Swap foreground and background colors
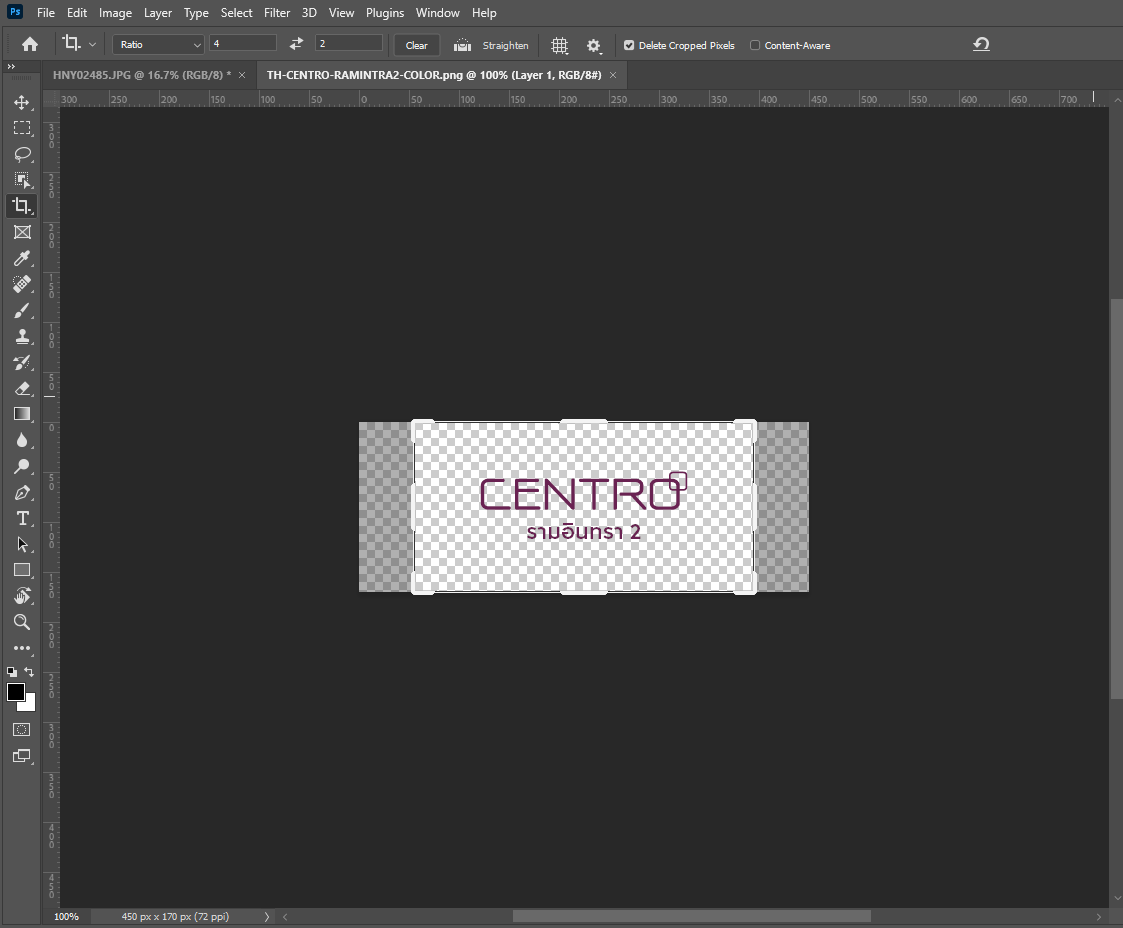1123x928 pixels. click(29, 672)
